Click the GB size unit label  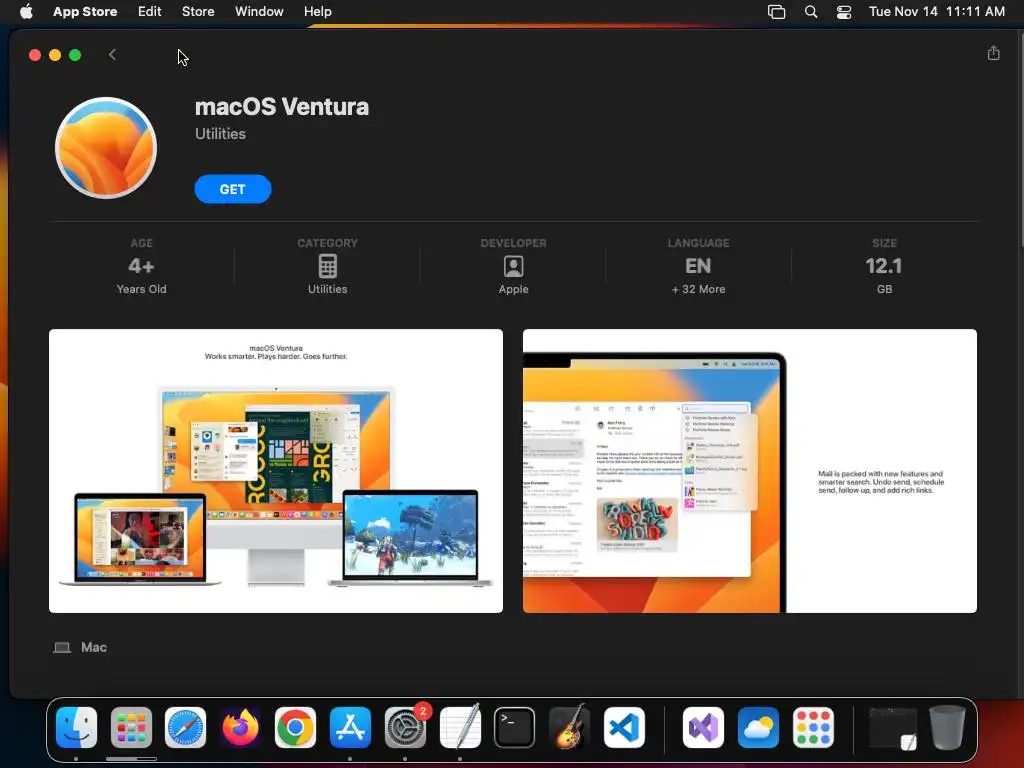point(884,289)
